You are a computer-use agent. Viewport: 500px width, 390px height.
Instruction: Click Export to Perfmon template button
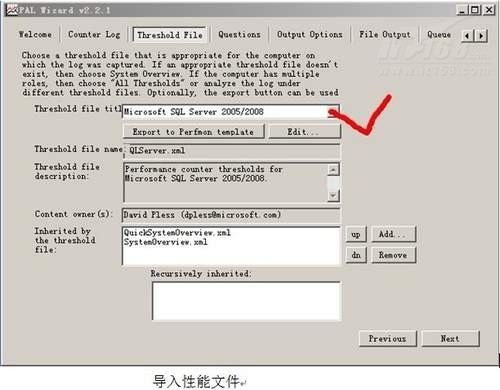pyautogui.click(x=193, y=132)
